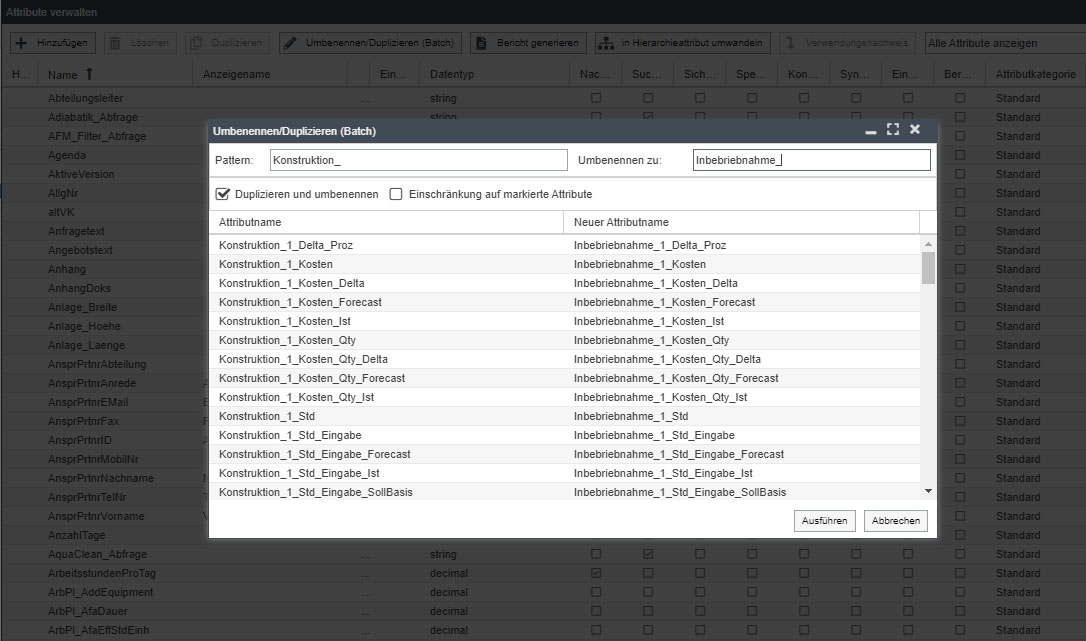Click the Löschen trash icon
Image resolution: width=1086 pixels, height=641 pixels.
pyautogui.click(x=116, y=43)
